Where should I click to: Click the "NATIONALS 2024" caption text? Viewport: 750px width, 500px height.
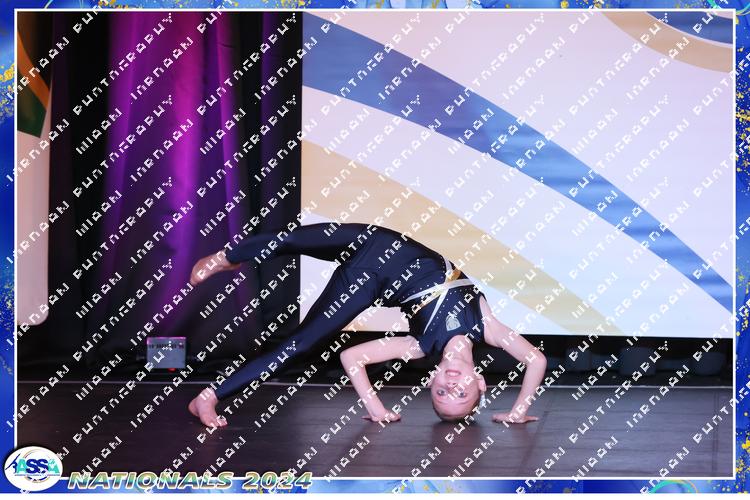(190, 480)
